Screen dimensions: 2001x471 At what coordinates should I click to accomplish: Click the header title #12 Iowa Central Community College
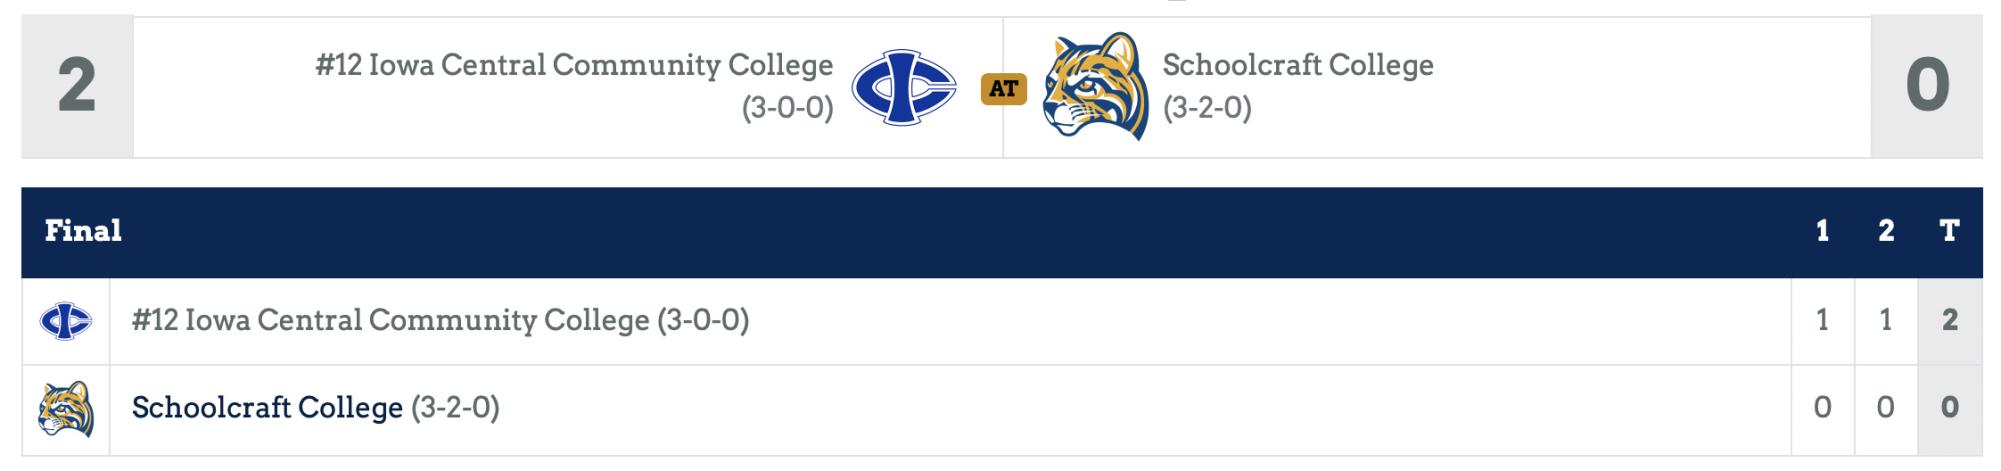[x=574, y=65]
